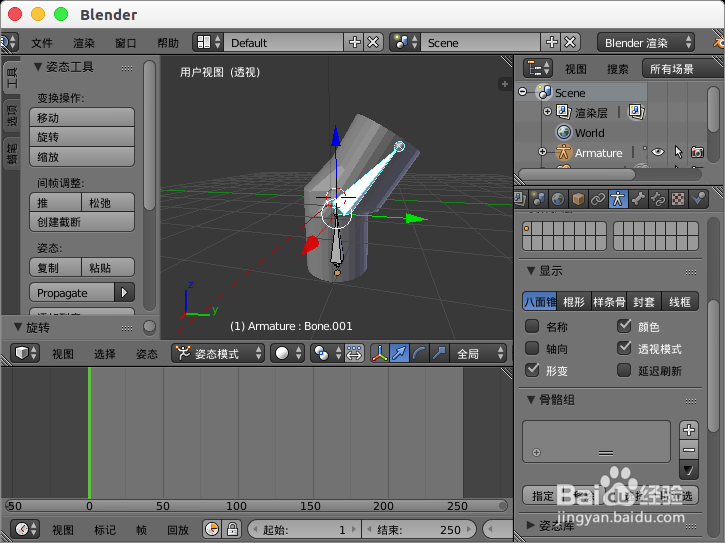Click the 结束 end frame field
Screen dimensions: 725x543
coord(419,529)
